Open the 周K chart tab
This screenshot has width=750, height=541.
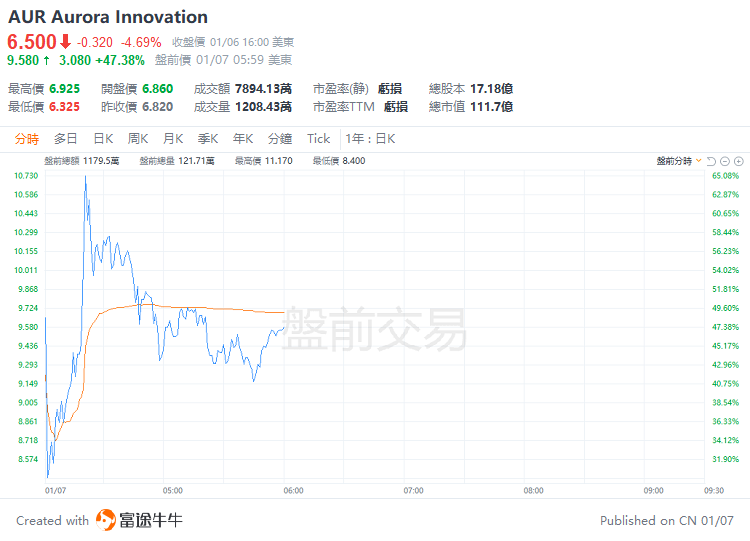pyautogui.click(x=138, y=139)
